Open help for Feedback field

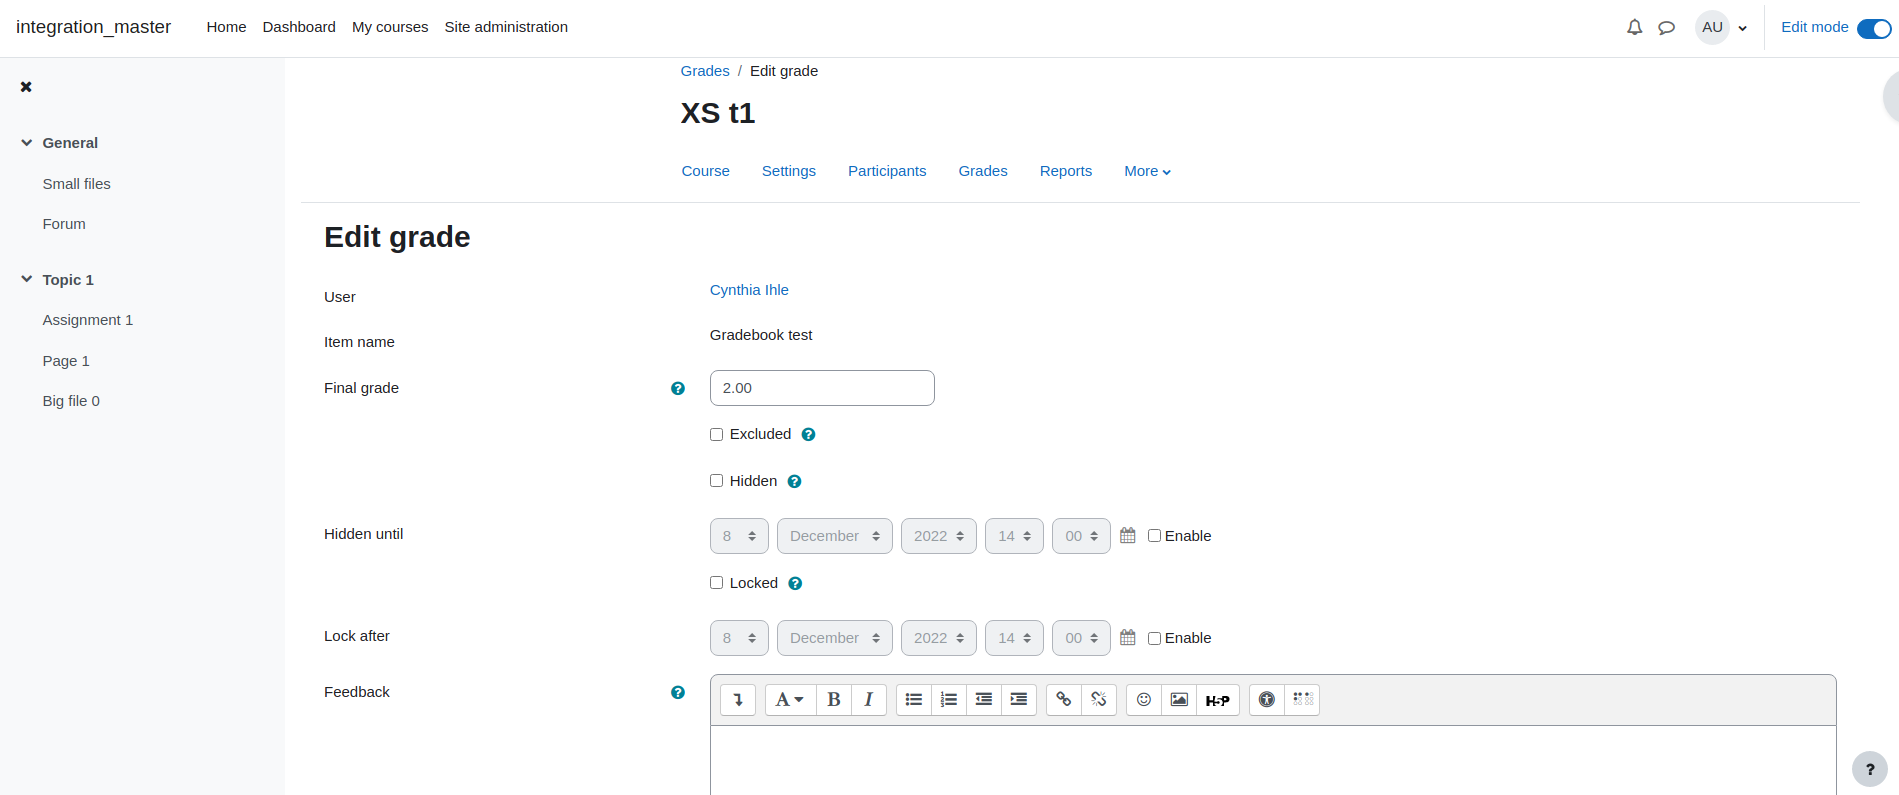pos(678,692)
